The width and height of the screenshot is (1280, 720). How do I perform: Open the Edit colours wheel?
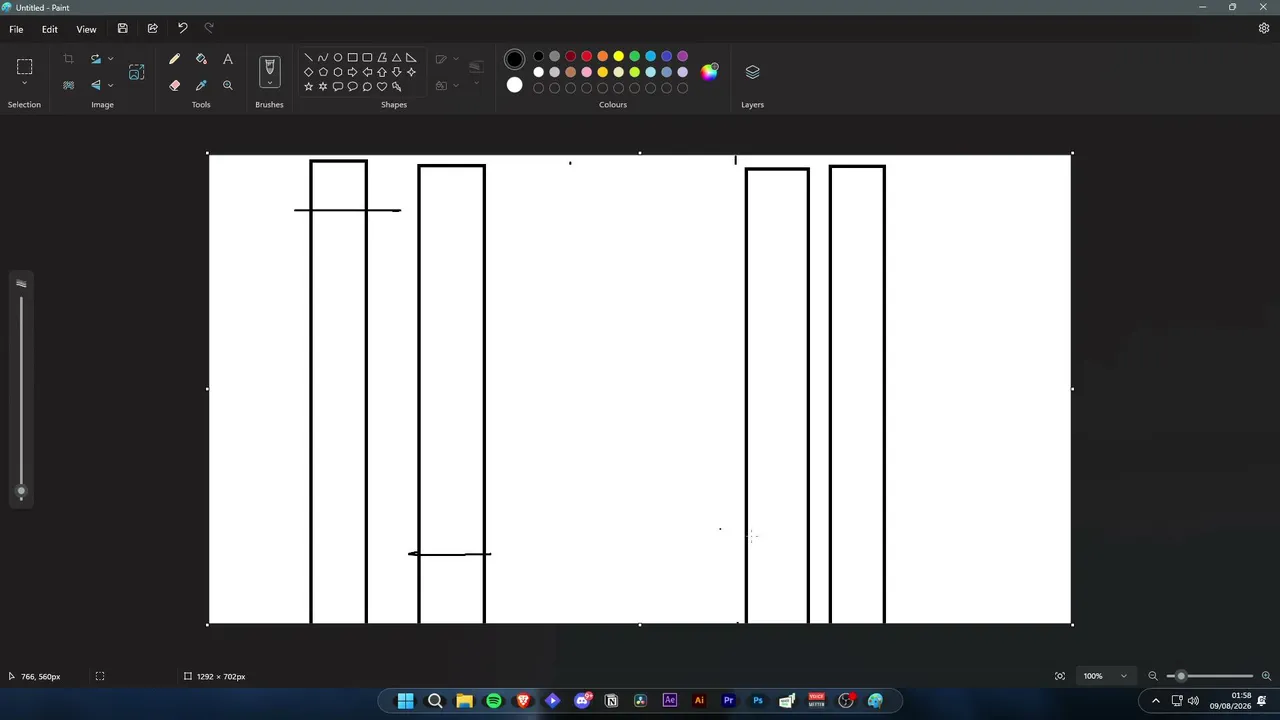coord(709,71)
